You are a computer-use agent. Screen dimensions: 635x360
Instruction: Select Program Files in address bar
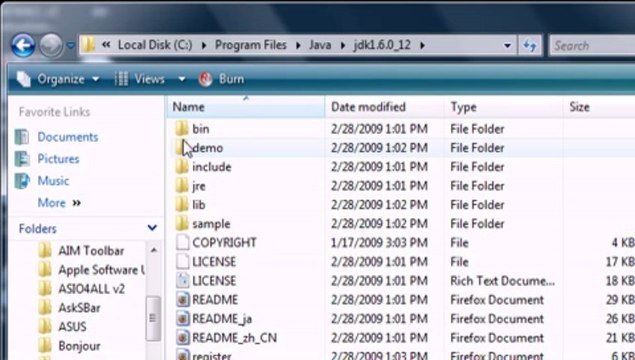coord(251,45)
